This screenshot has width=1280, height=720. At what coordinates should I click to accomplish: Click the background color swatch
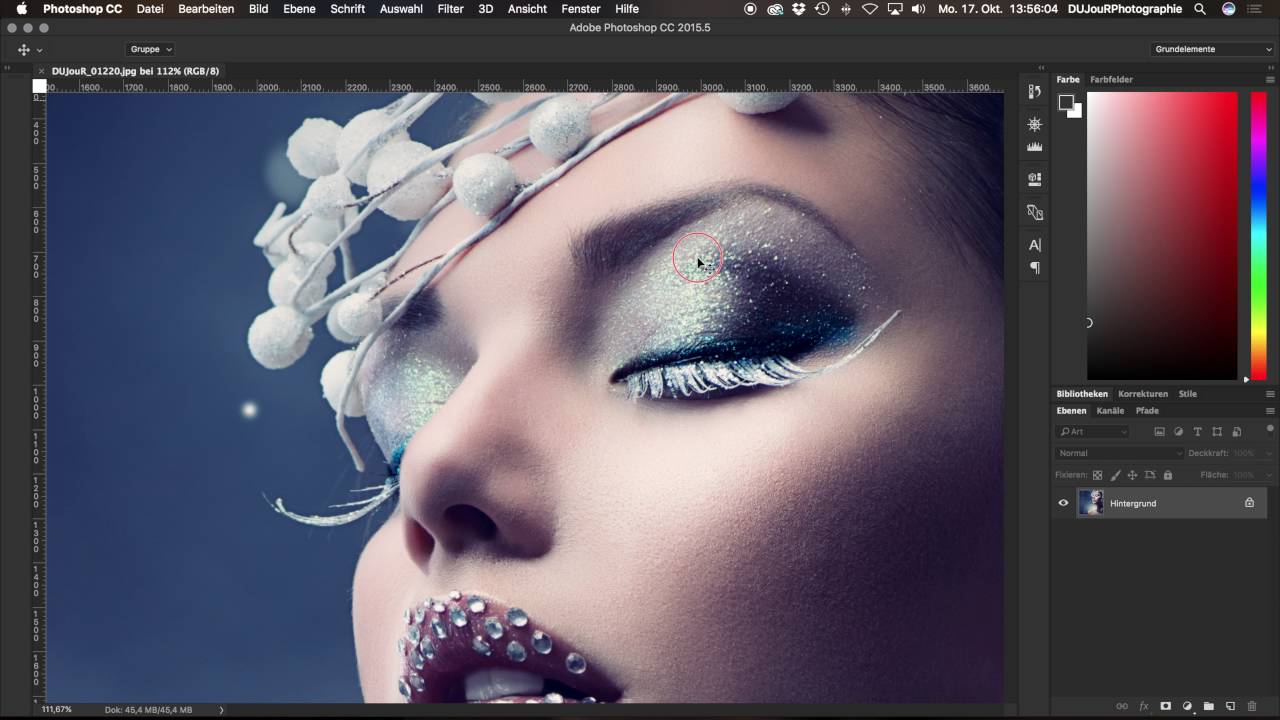[1076, 112]
